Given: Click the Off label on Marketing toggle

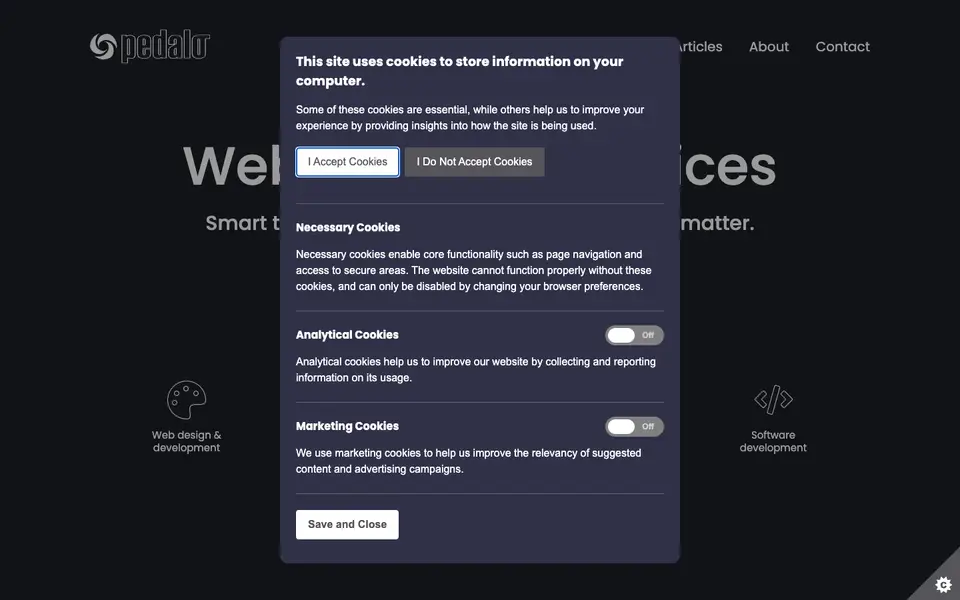Looking at the screenshot, I should pyautogui.click(x=648, y=426).
